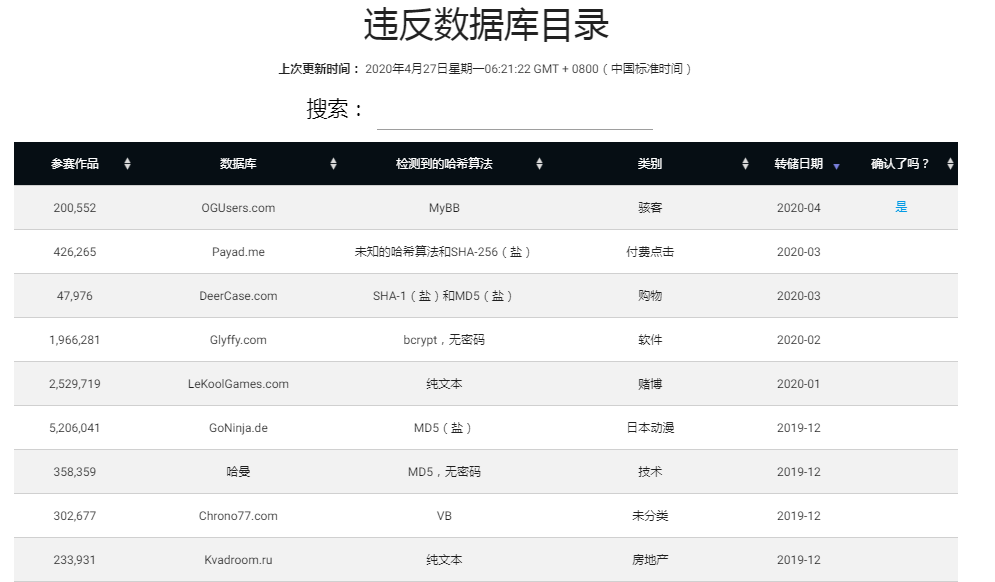Click the 未知的哈希算法和SHA-256（盐） cell
Image resolution: width=995 pixels, height=582 pixels.
click(x=443, y=252)
